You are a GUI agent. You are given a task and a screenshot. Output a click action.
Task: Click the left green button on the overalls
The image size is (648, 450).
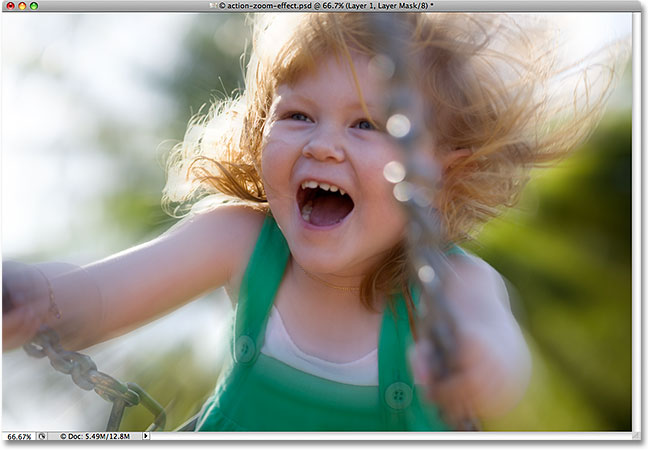tap(245, 349)
